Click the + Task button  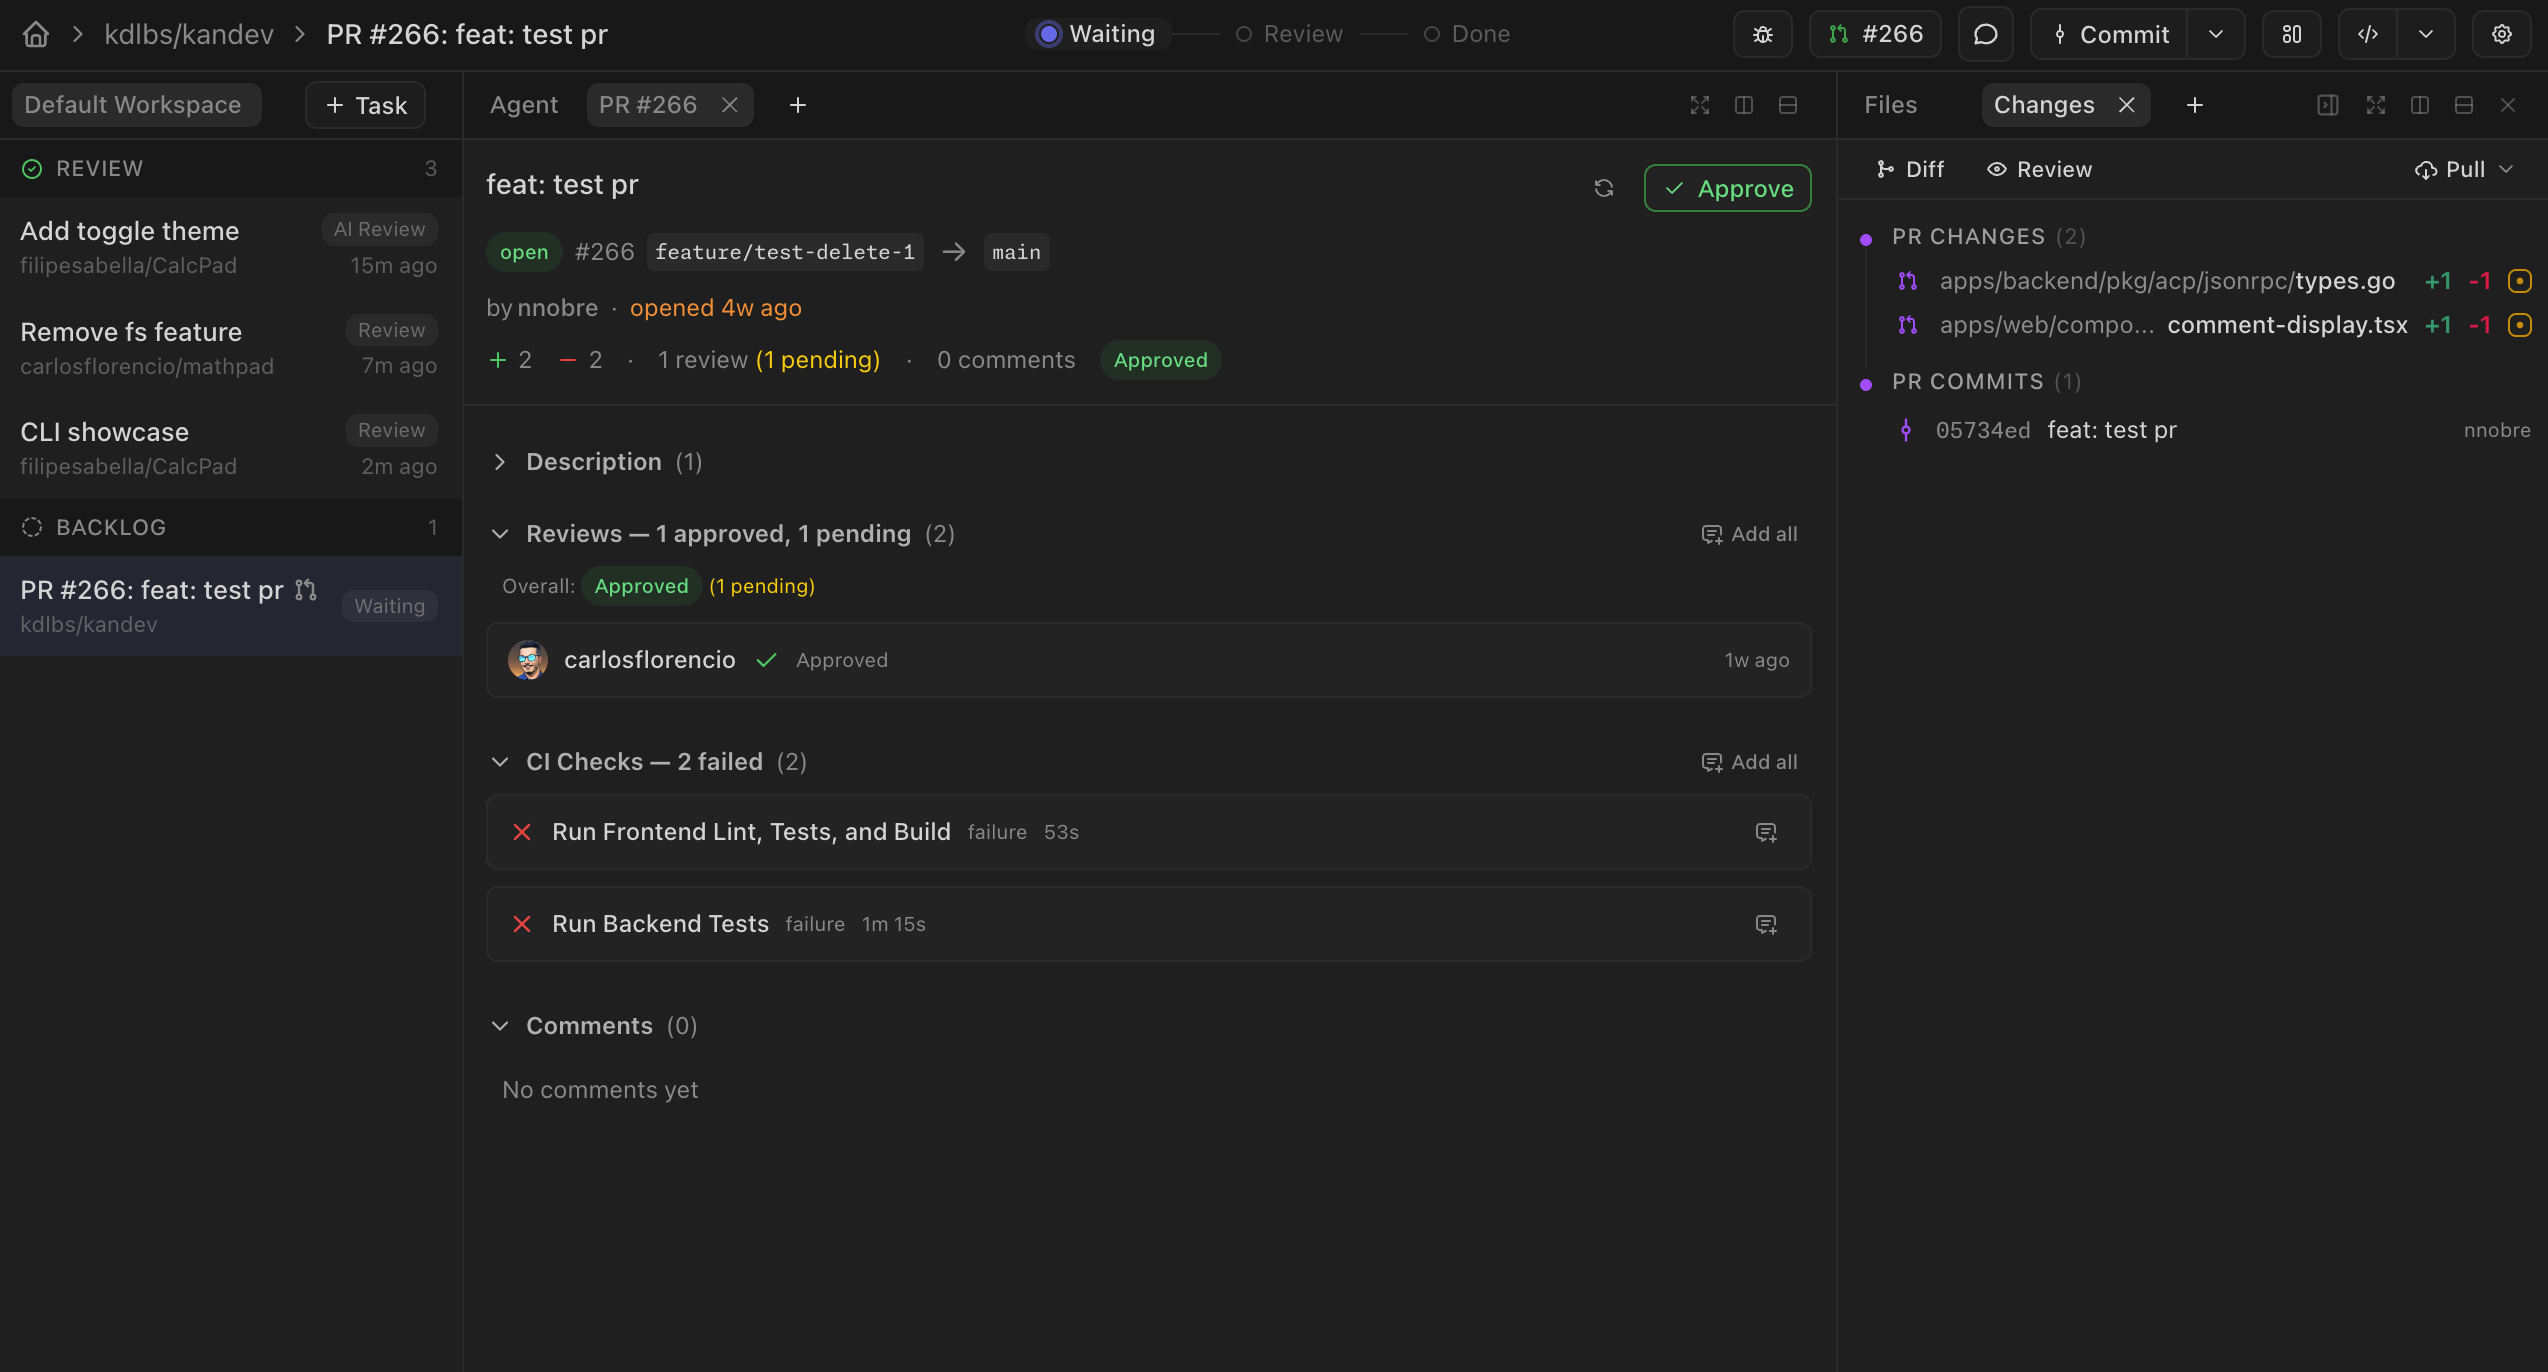click(x=366, y=105)
